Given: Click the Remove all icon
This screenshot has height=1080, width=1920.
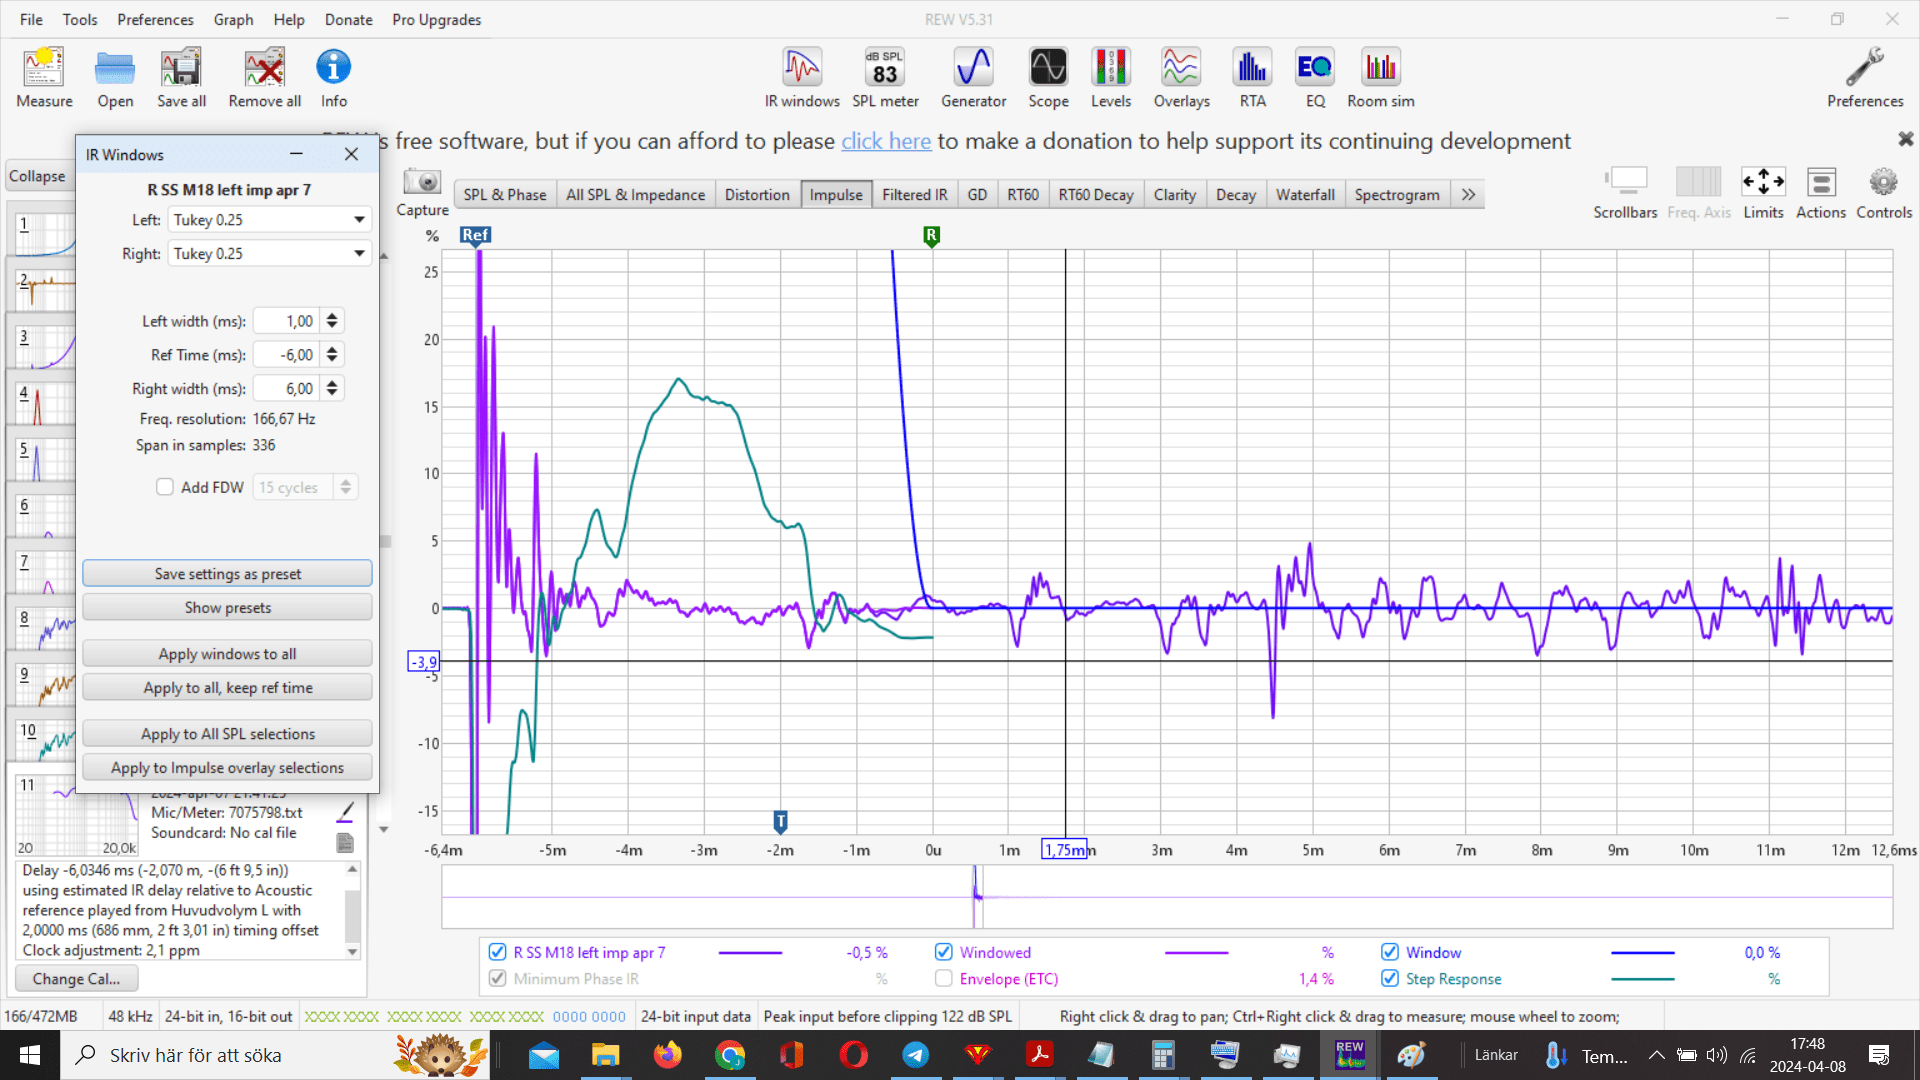Looking at the screenshot, I should pos(264,78).
